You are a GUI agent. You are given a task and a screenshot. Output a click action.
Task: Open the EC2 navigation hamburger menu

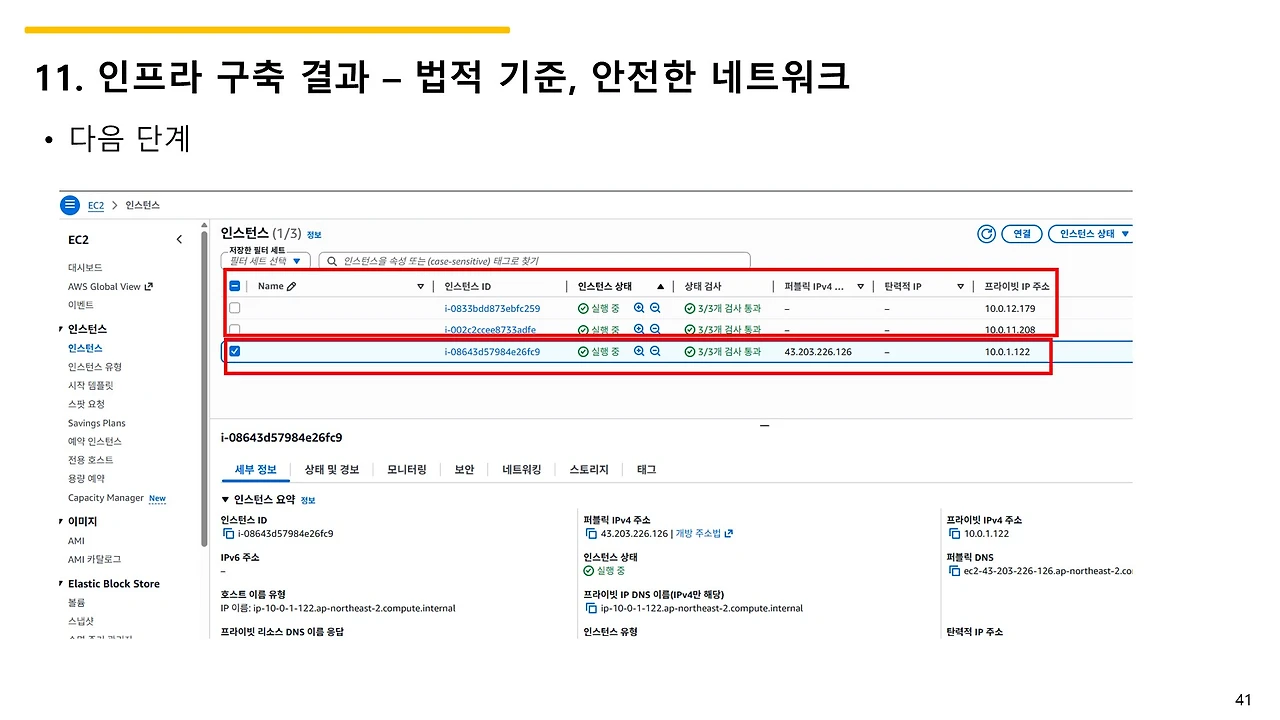69,205
